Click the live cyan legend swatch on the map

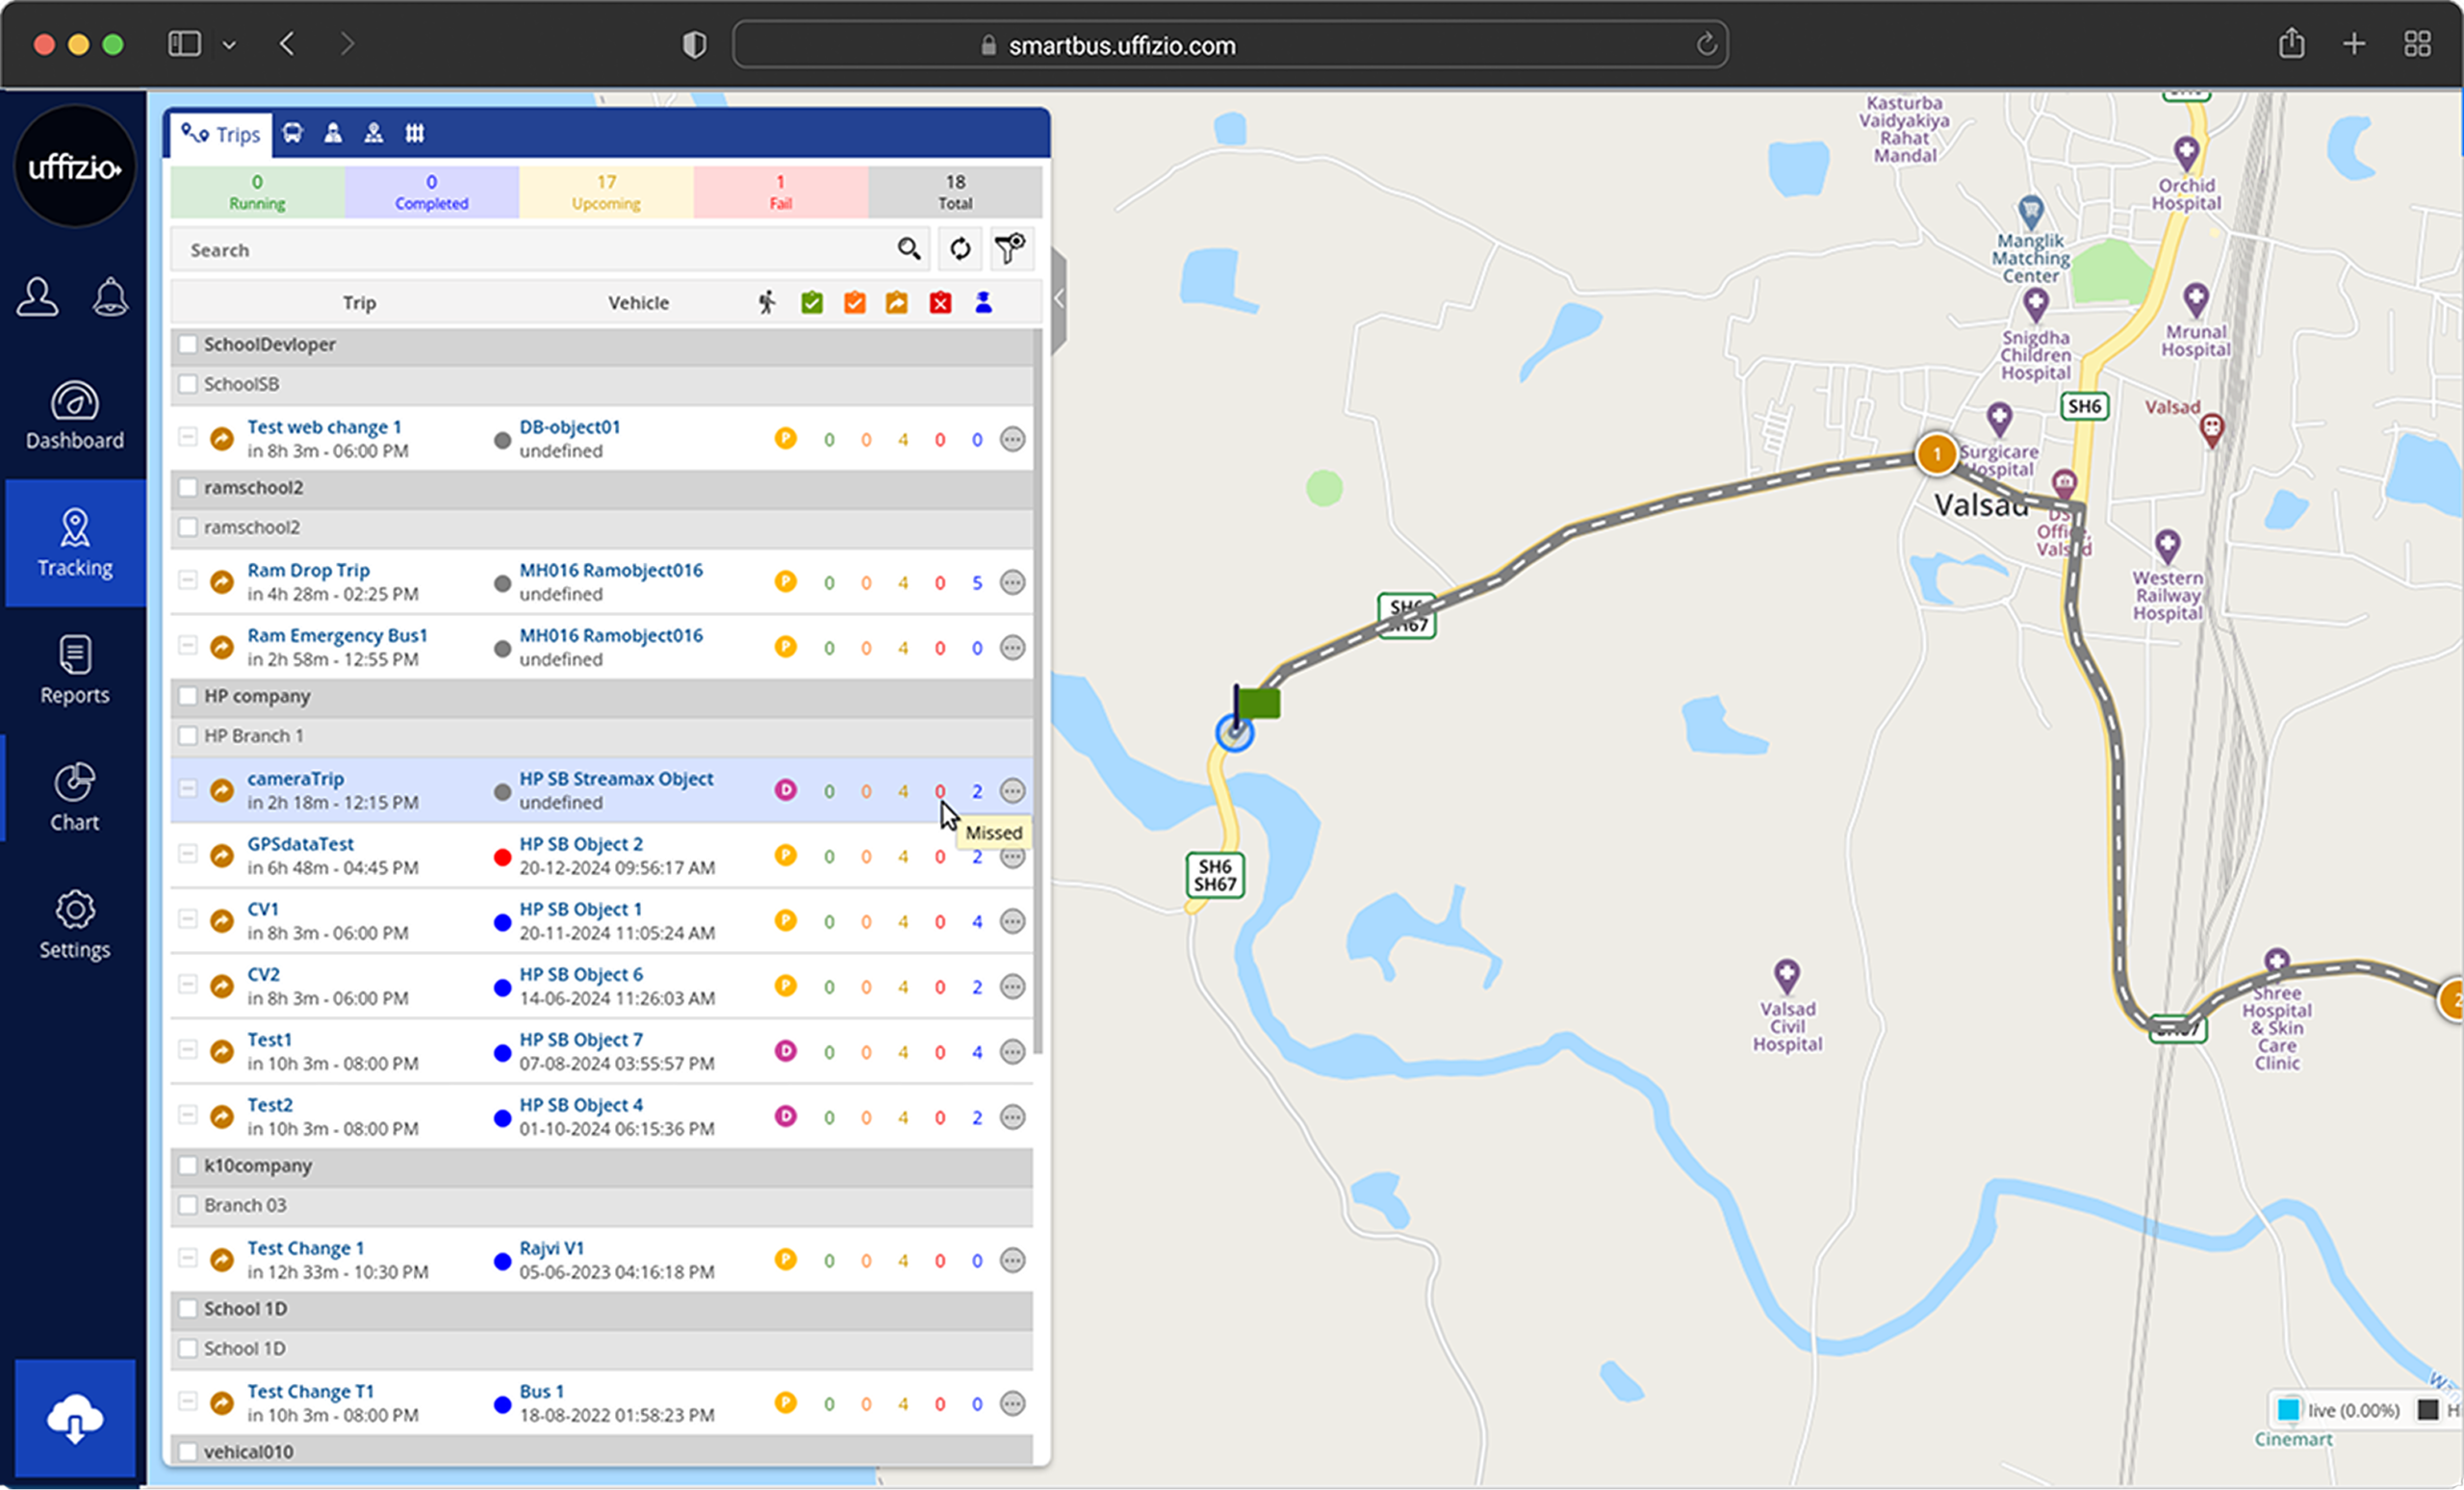coord(2288,1410)
